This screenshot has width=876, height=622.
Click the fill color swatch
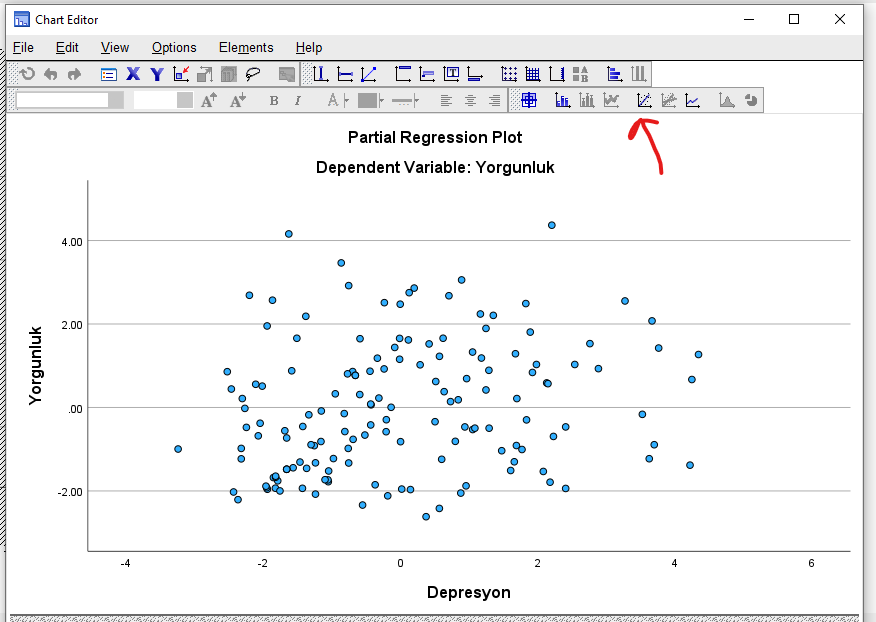click(x=365, y=100)
